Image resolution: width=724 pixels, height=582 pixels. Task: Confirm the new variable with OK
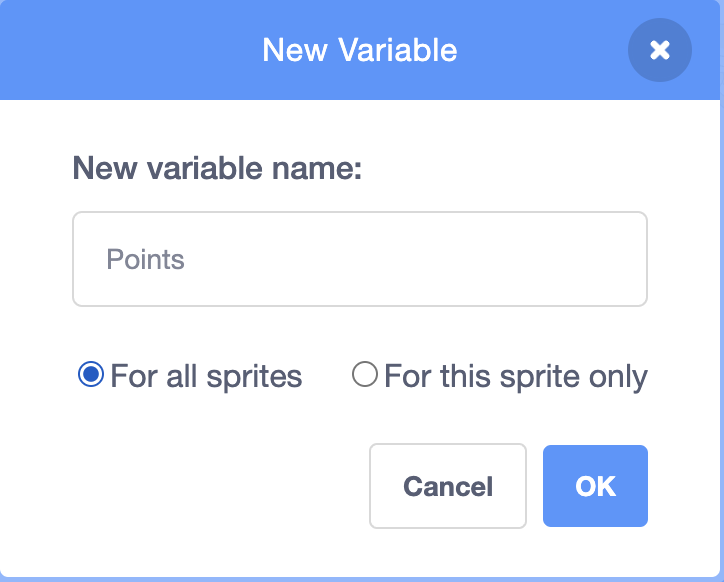[595, 486]
